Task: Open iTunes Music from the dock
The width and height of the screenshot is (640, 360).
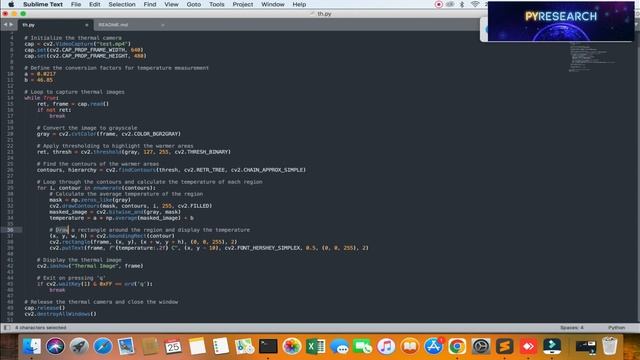Action: click(x=386, y=347)
